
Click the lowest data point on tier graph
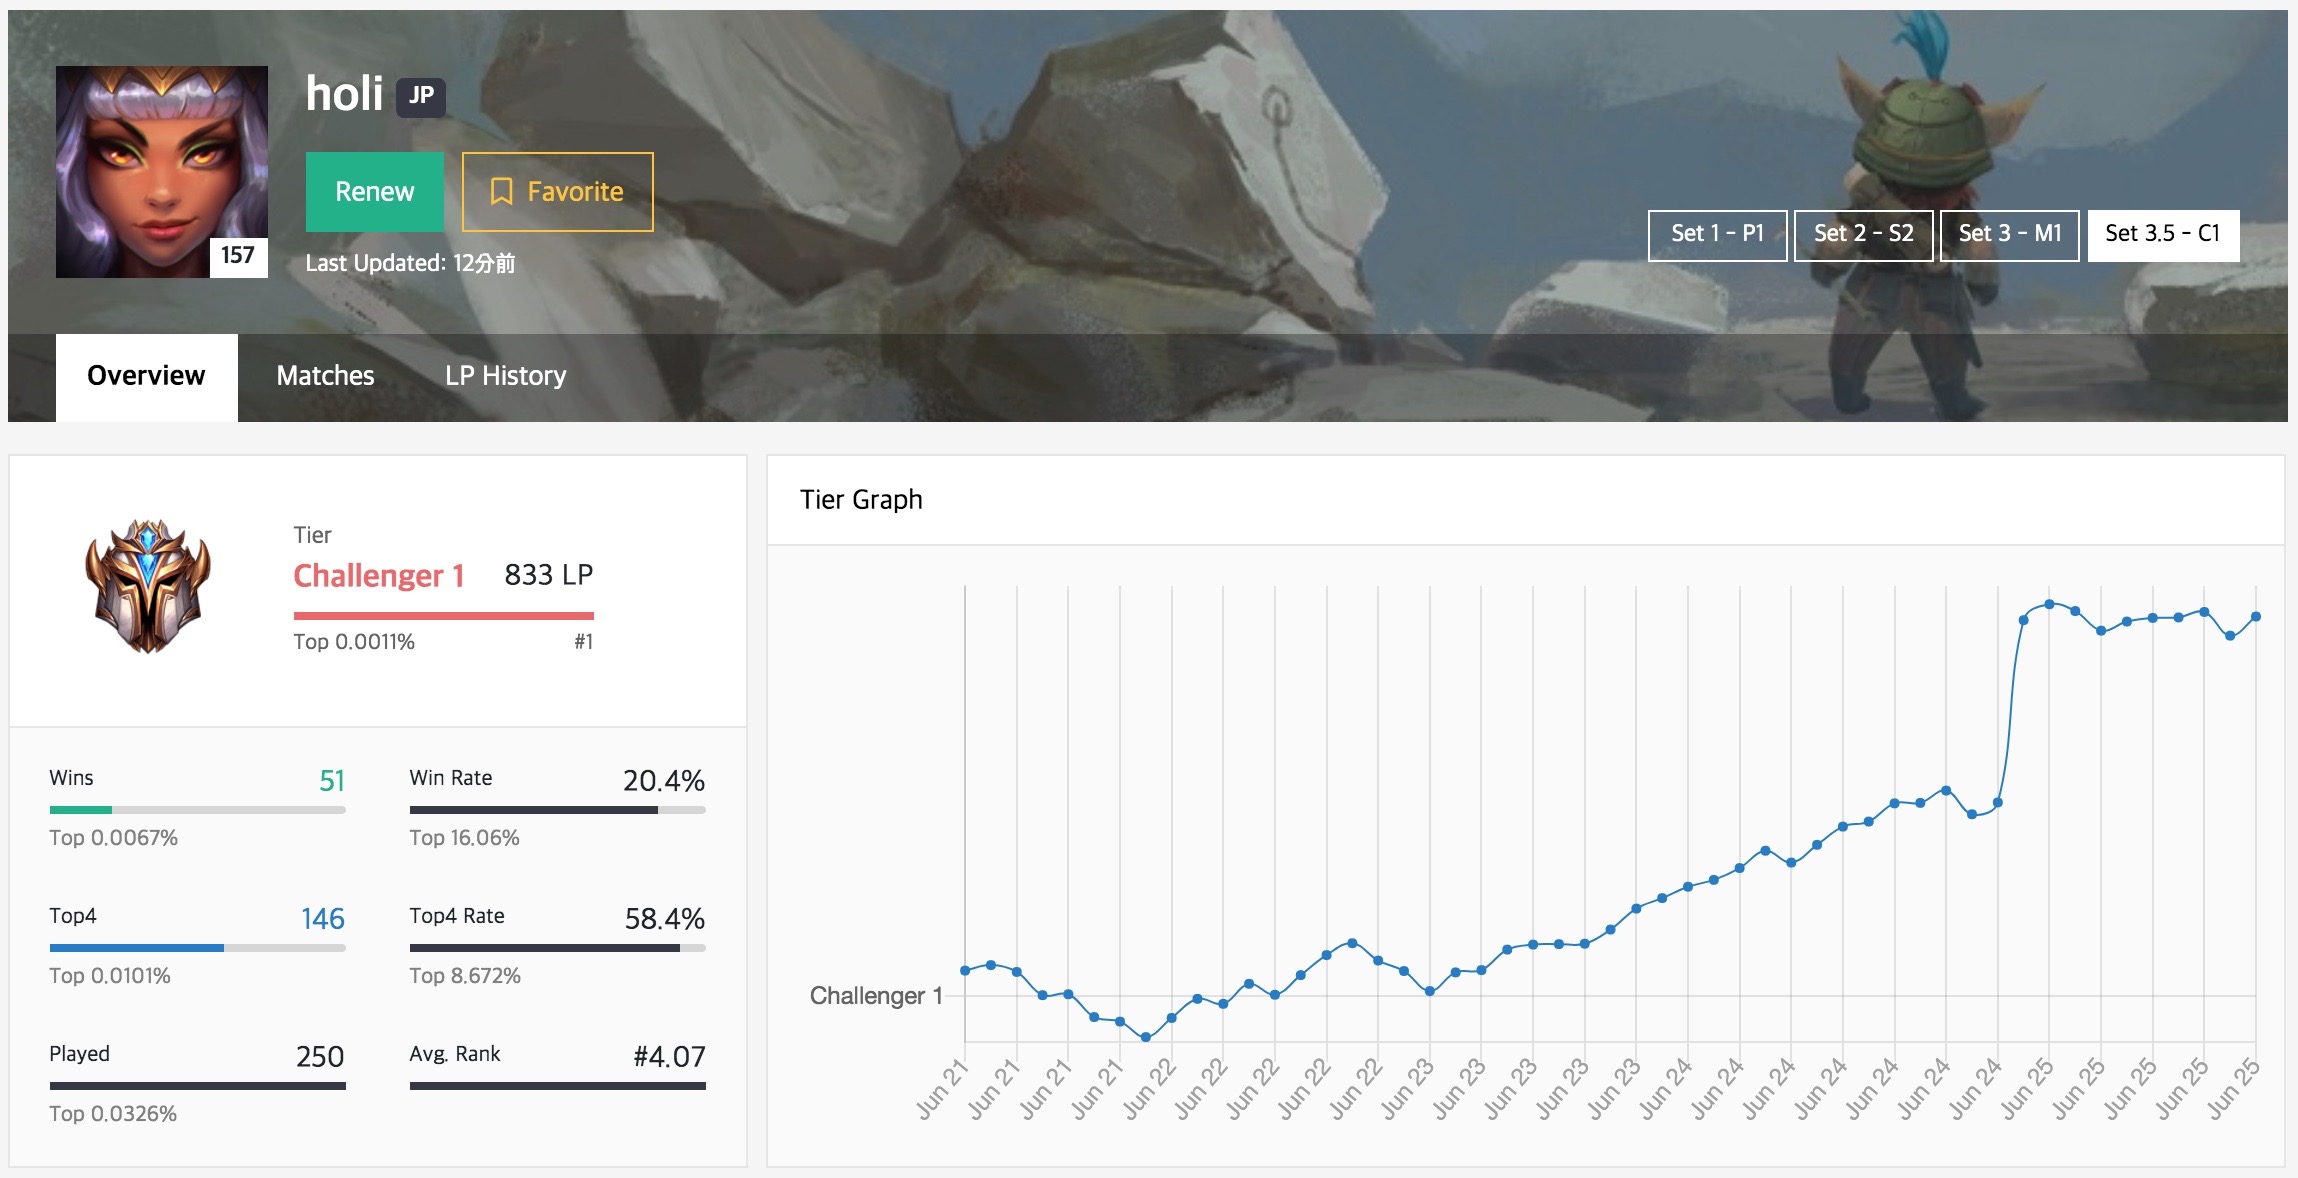1146,1037
